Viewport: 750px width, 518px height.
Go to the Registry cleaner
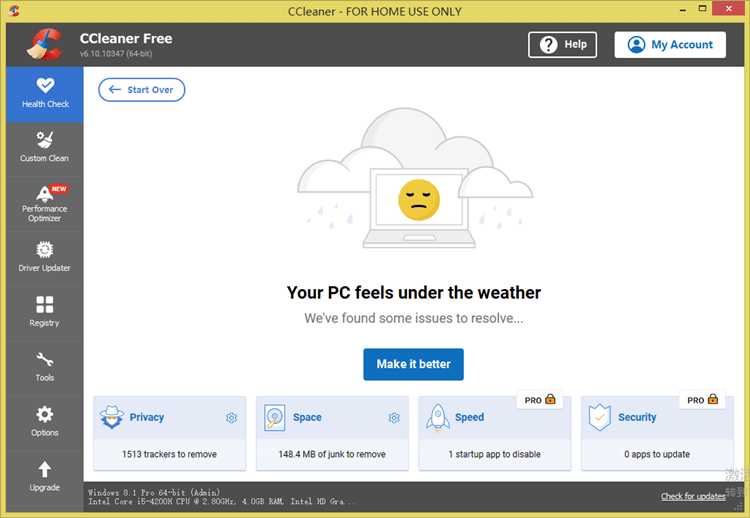coord(45,313)
